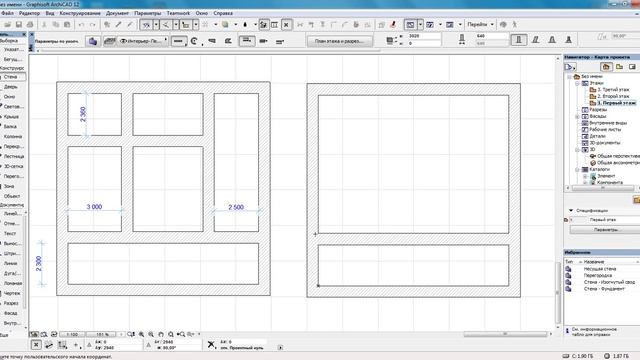
Task: Open the Конструирование menu
Action: pyautogui.click(x=80, y=13)
